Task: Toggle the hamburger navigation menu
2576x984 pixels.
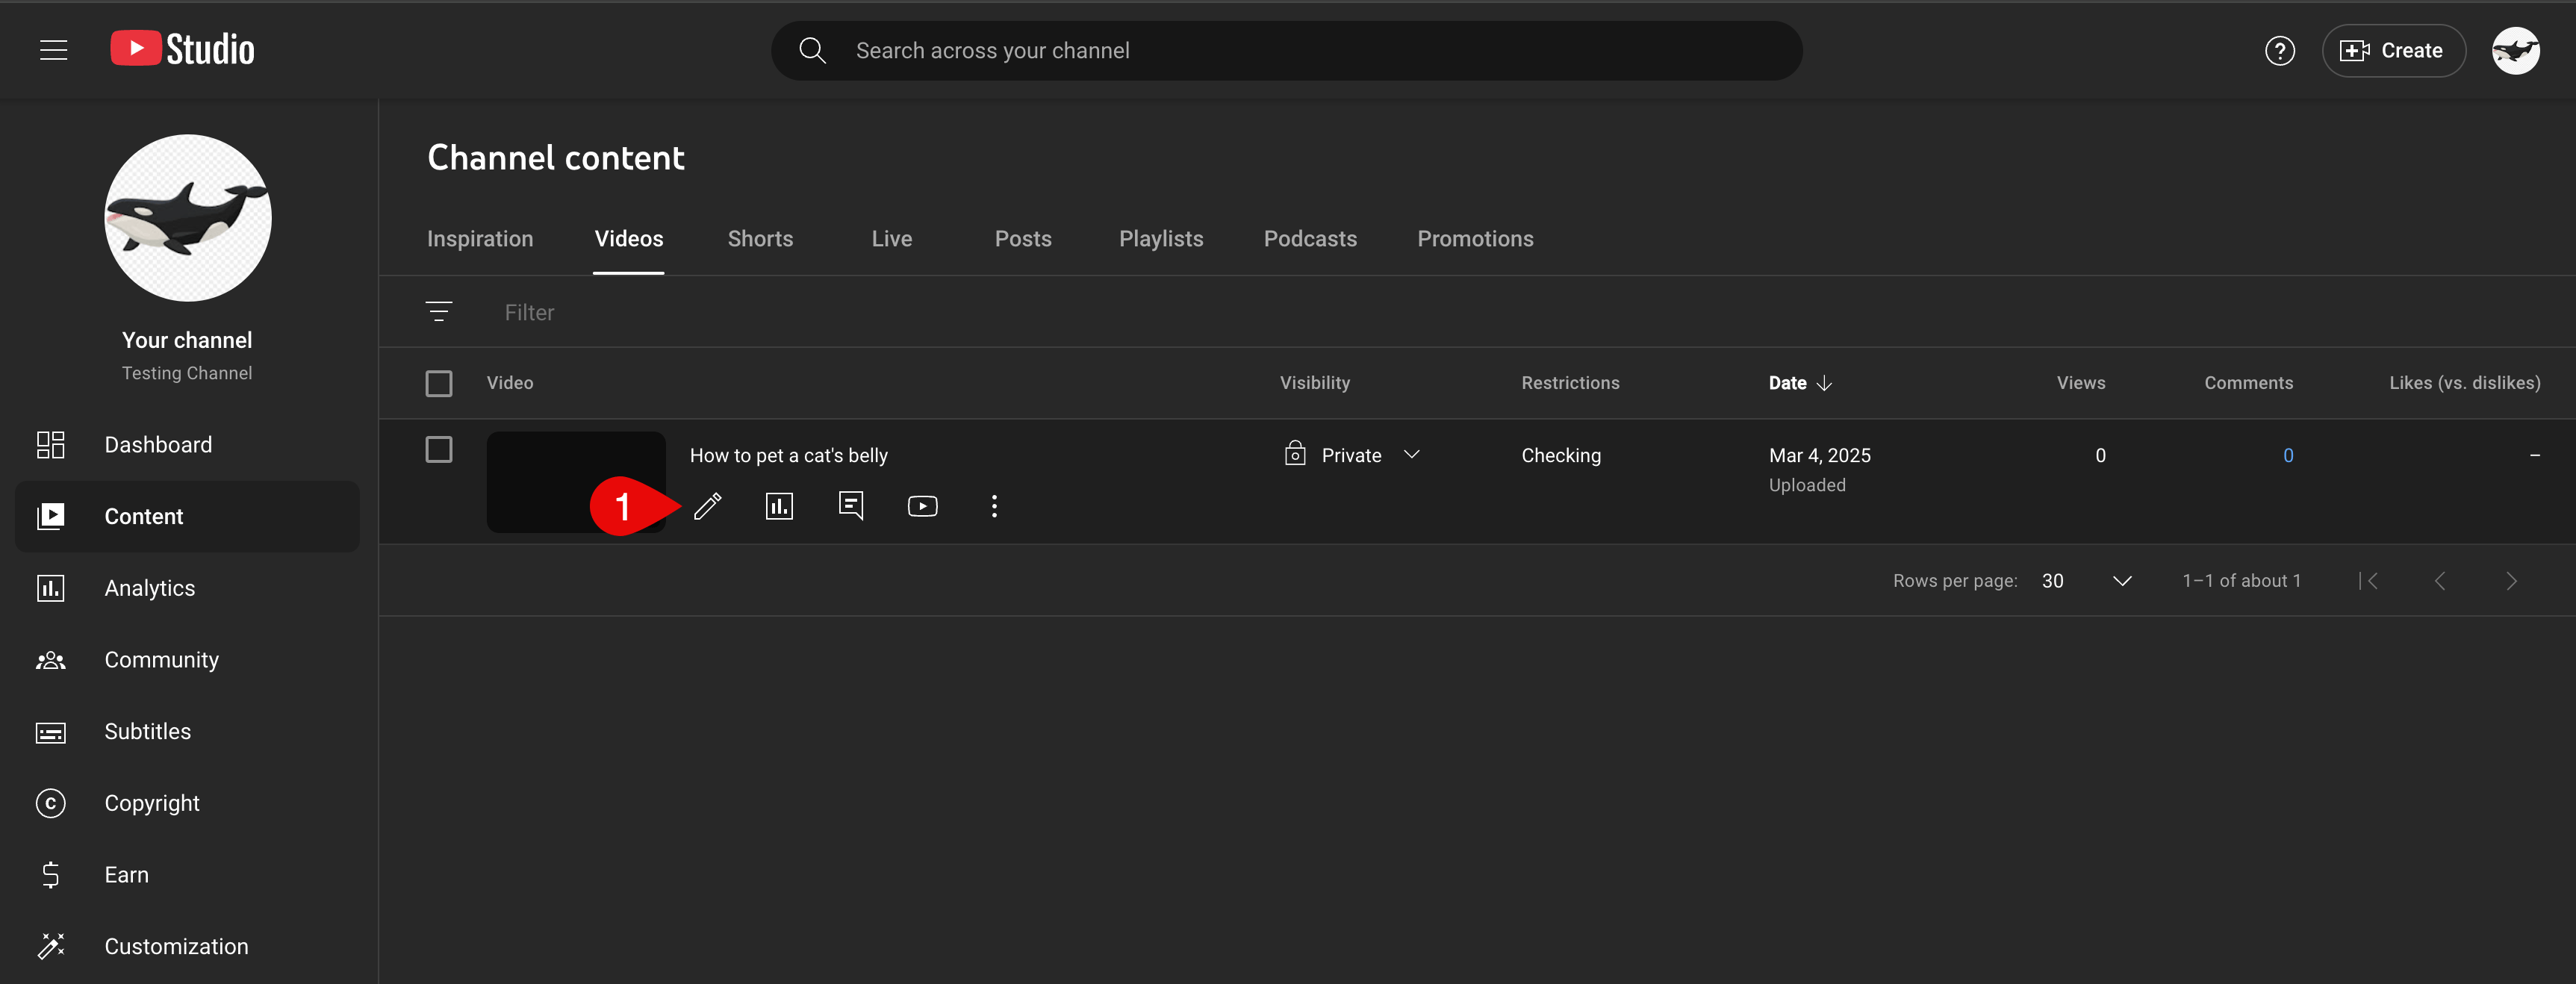Action: point(53,50)
